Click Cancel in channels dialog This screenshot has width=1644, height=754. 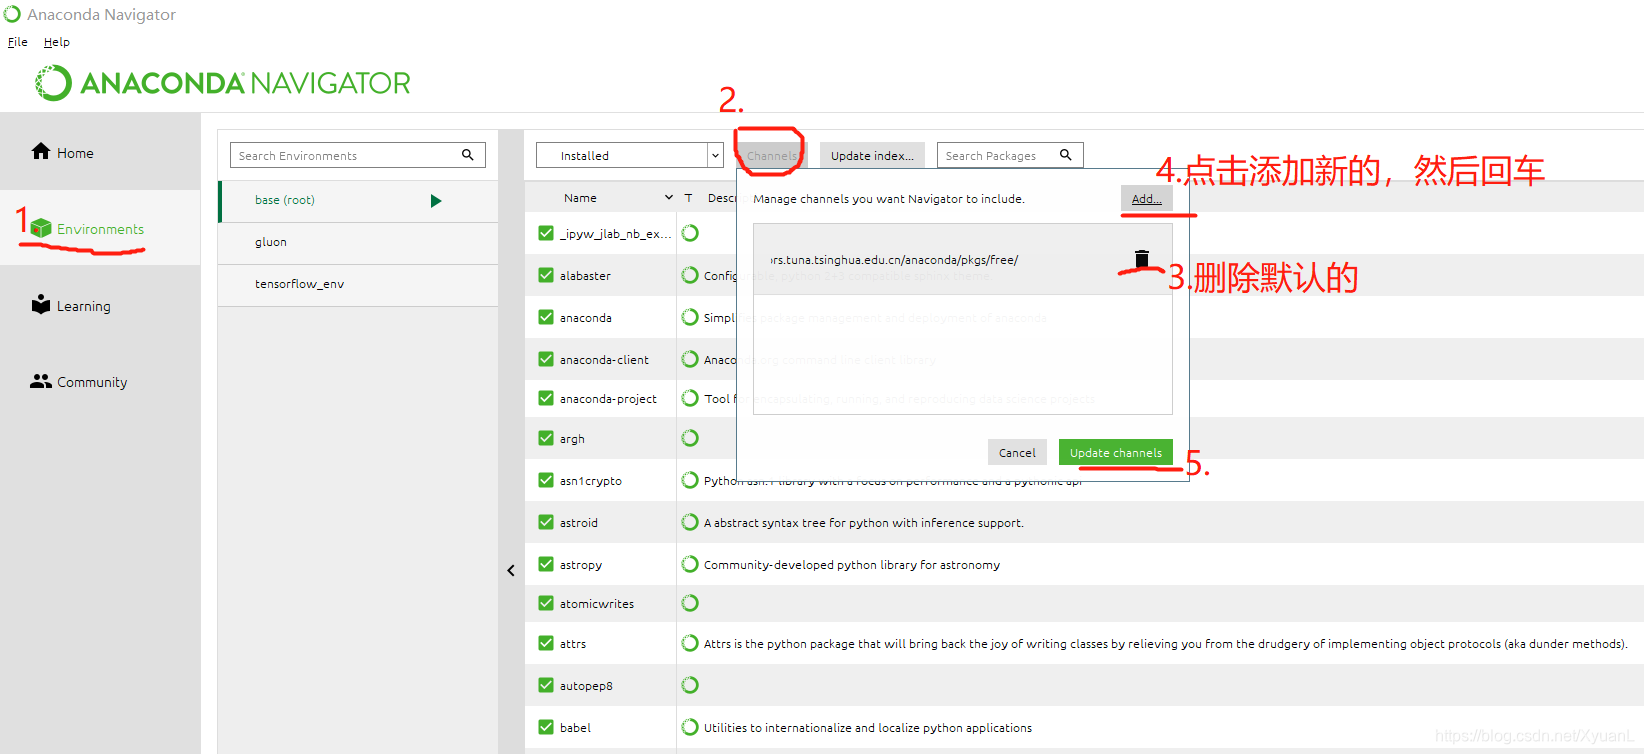1017,453
